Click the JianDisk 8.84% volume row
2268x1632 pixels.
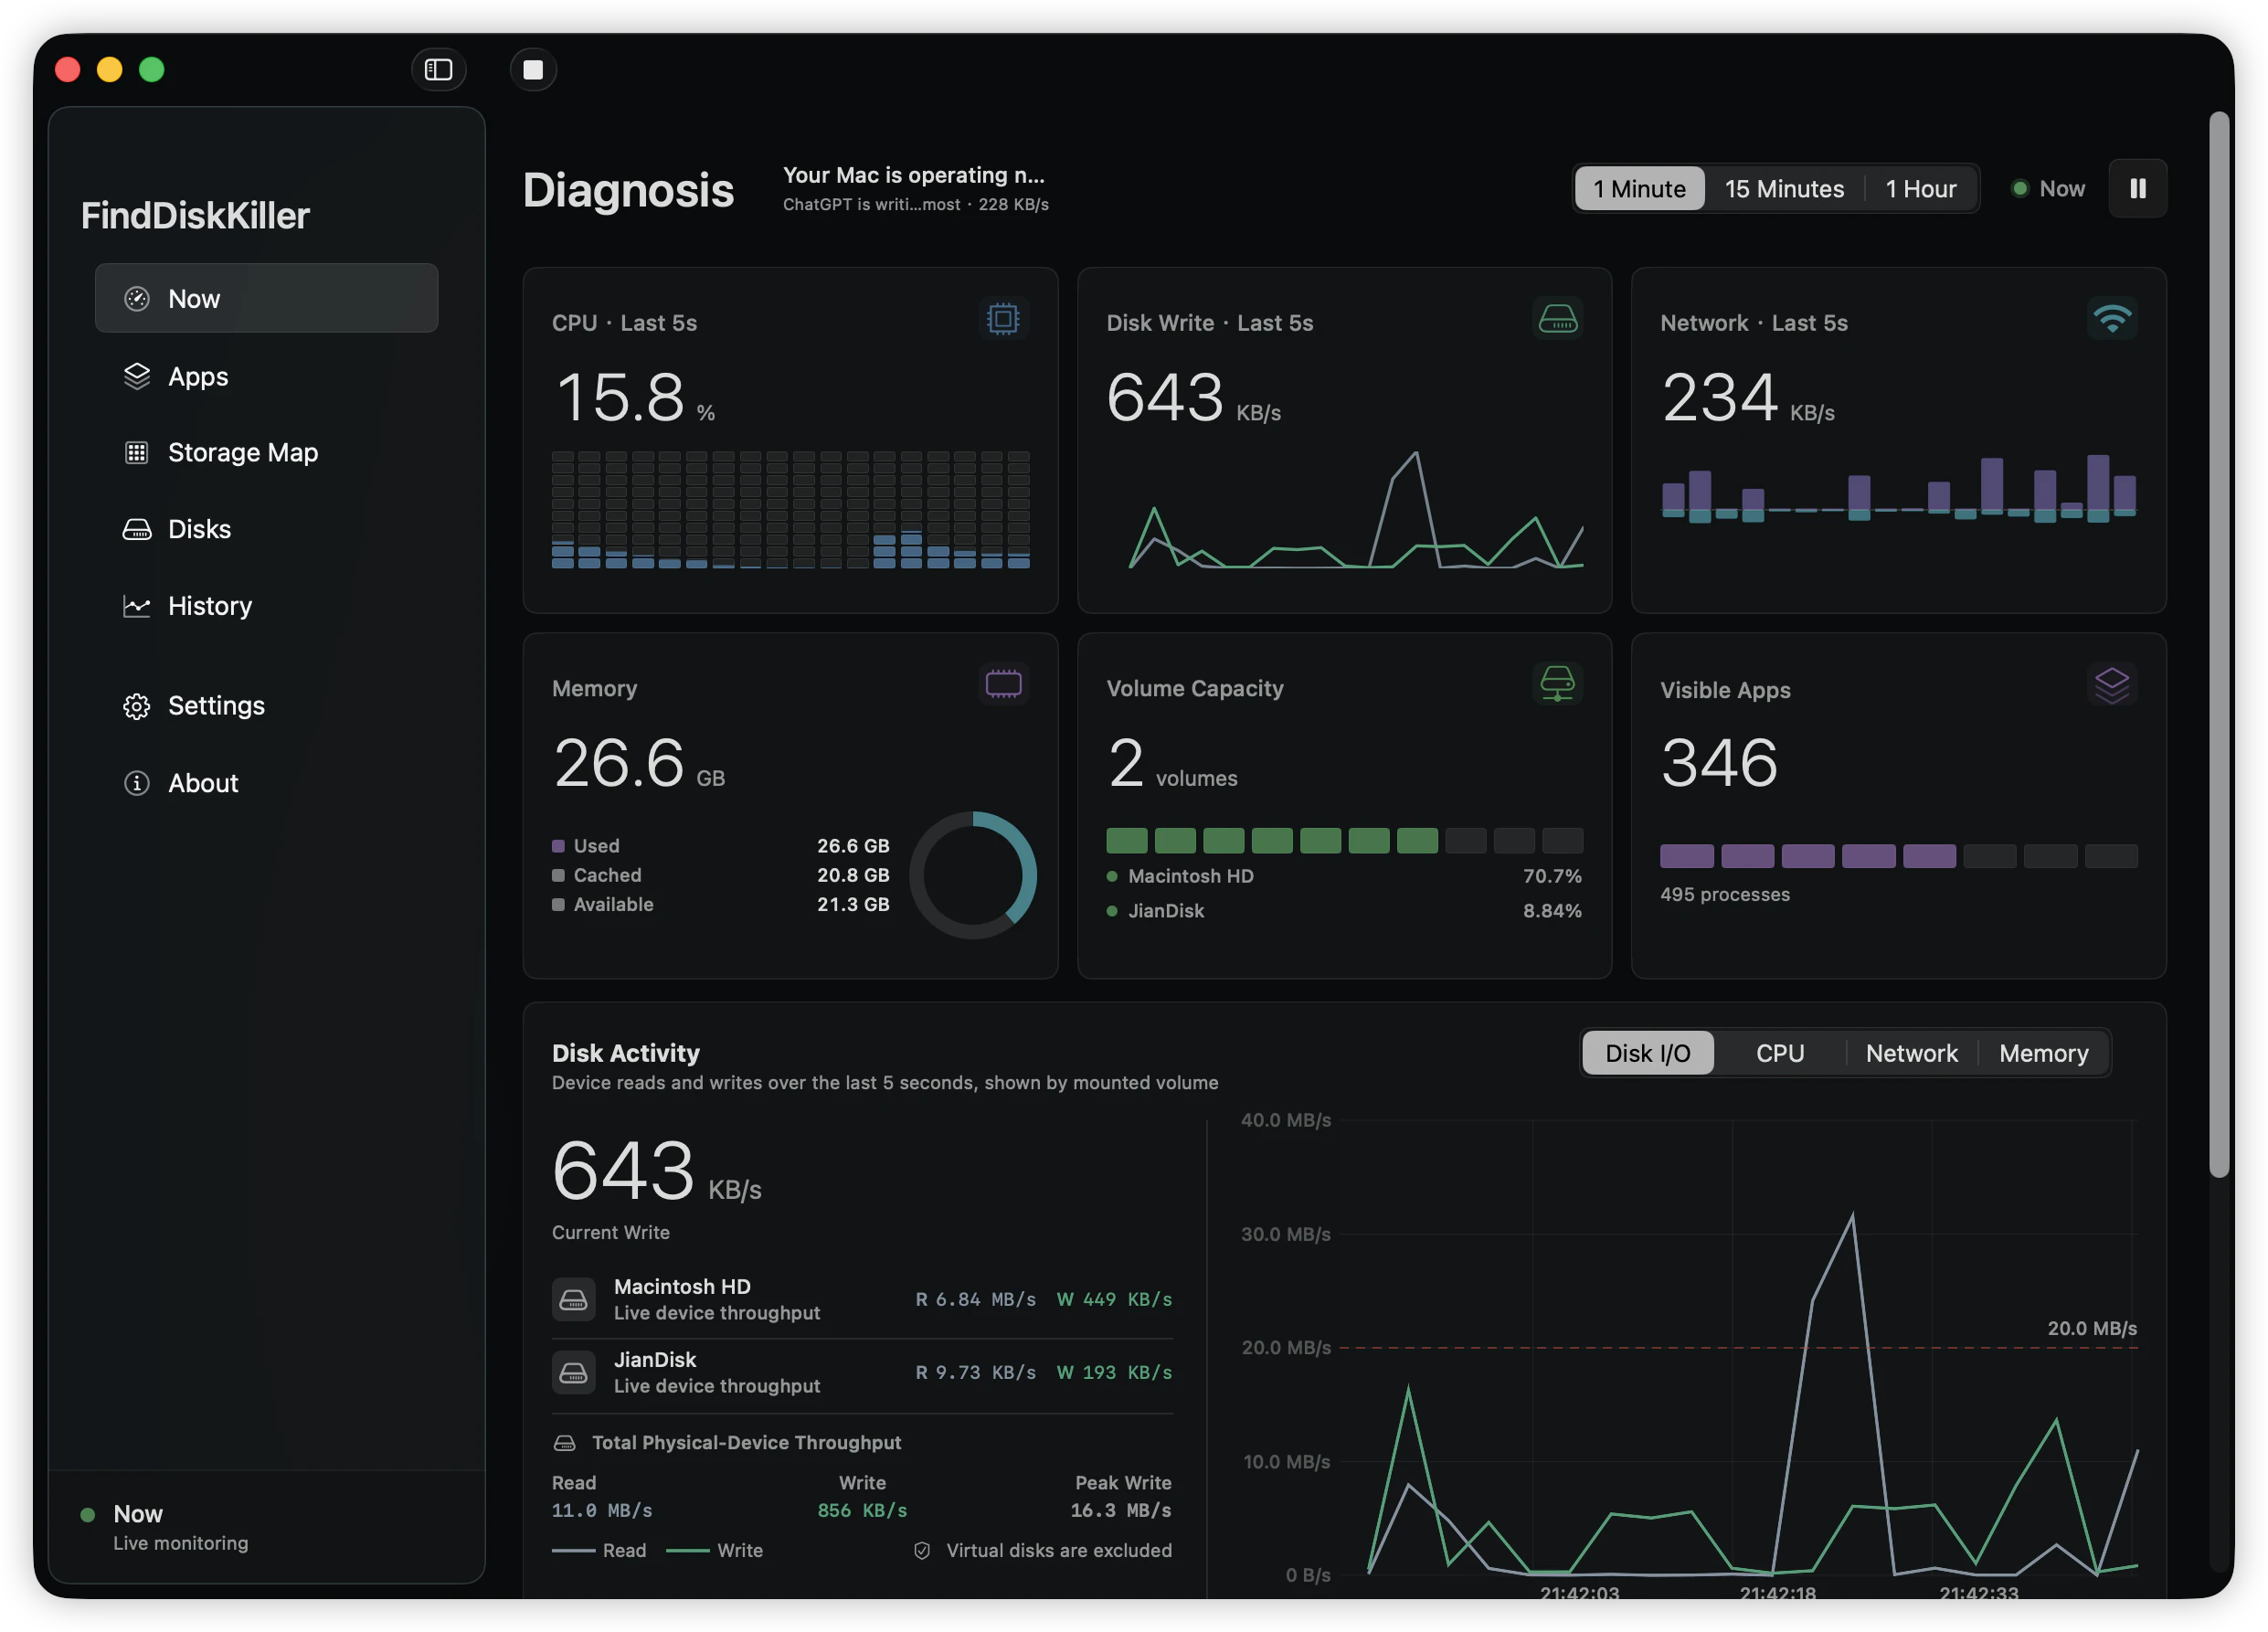pos(1344,911)
